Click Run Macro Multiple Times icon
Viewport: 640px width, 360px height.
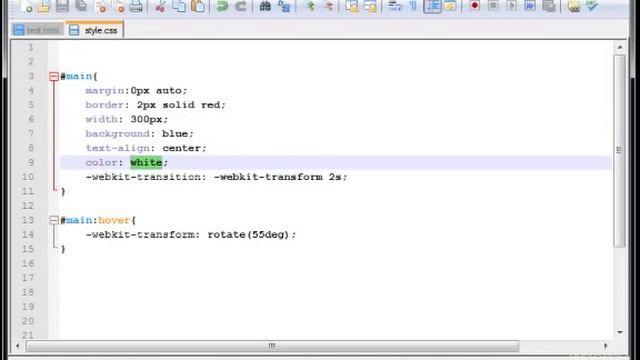530,6
